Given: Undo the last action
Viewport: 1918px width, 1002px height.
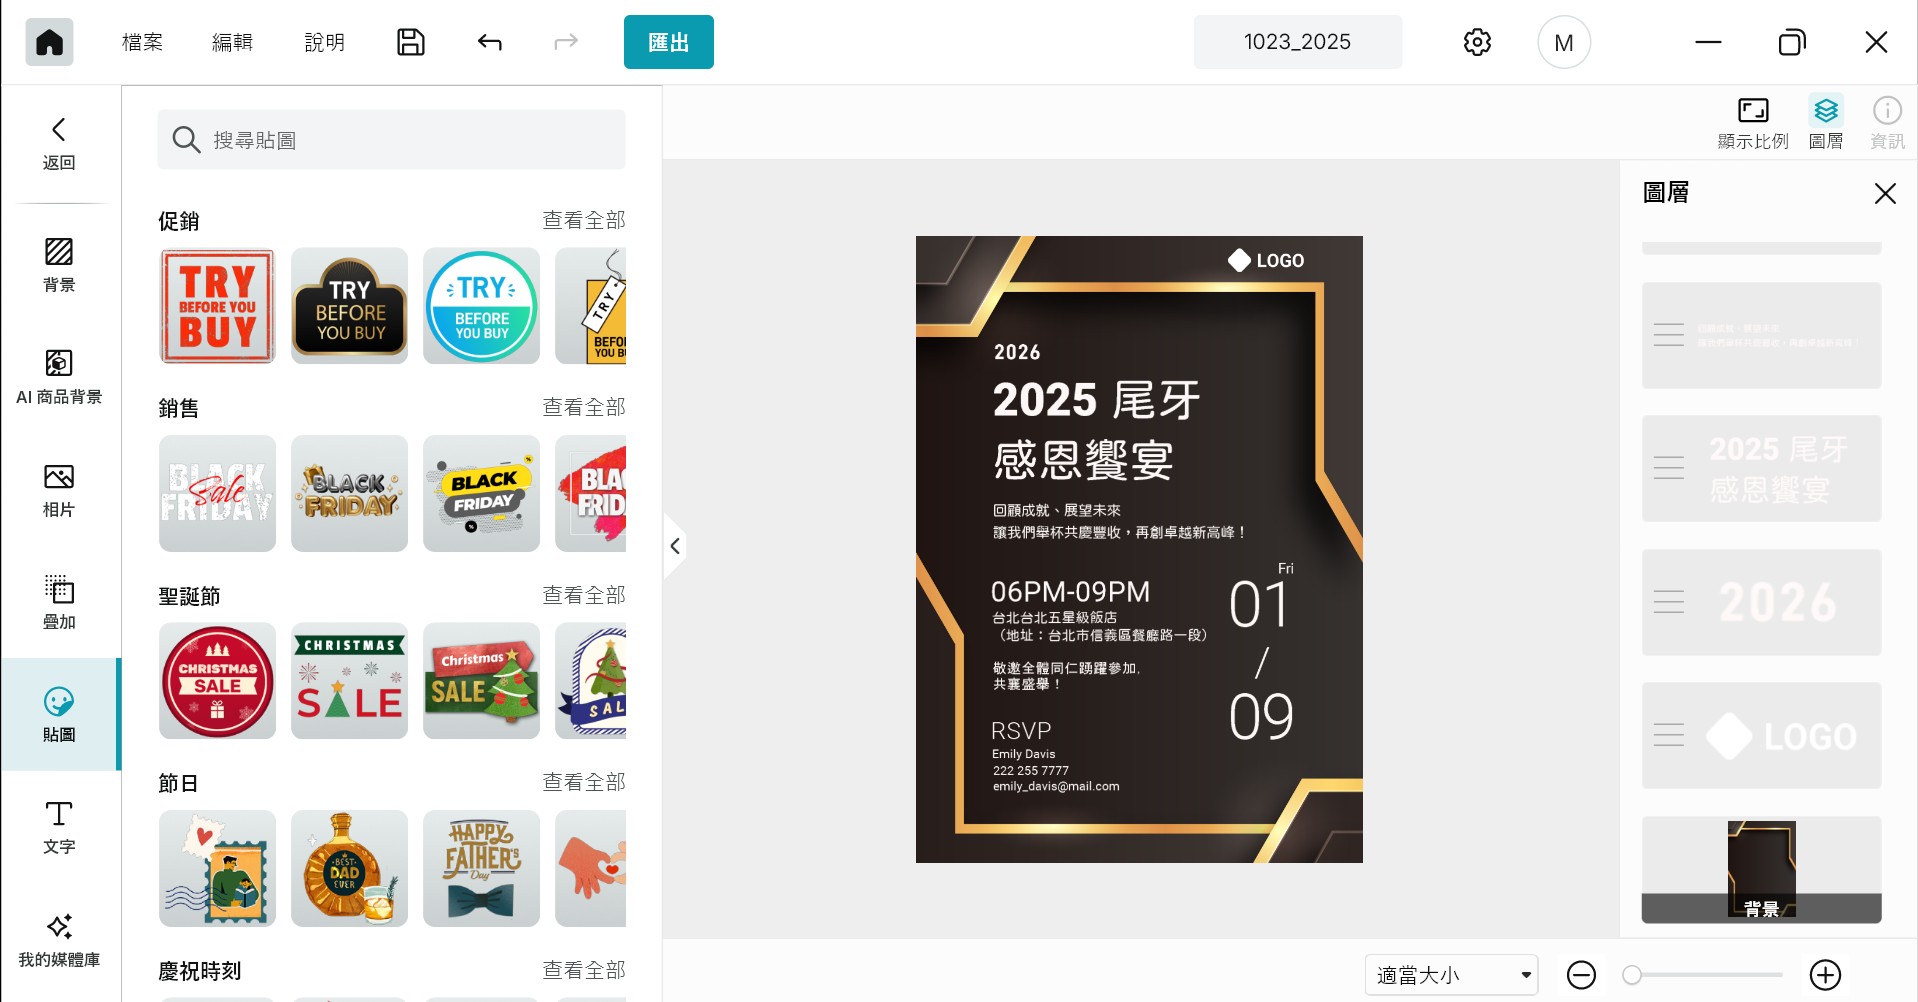Looking at the screenshot, I should point(489,41).
